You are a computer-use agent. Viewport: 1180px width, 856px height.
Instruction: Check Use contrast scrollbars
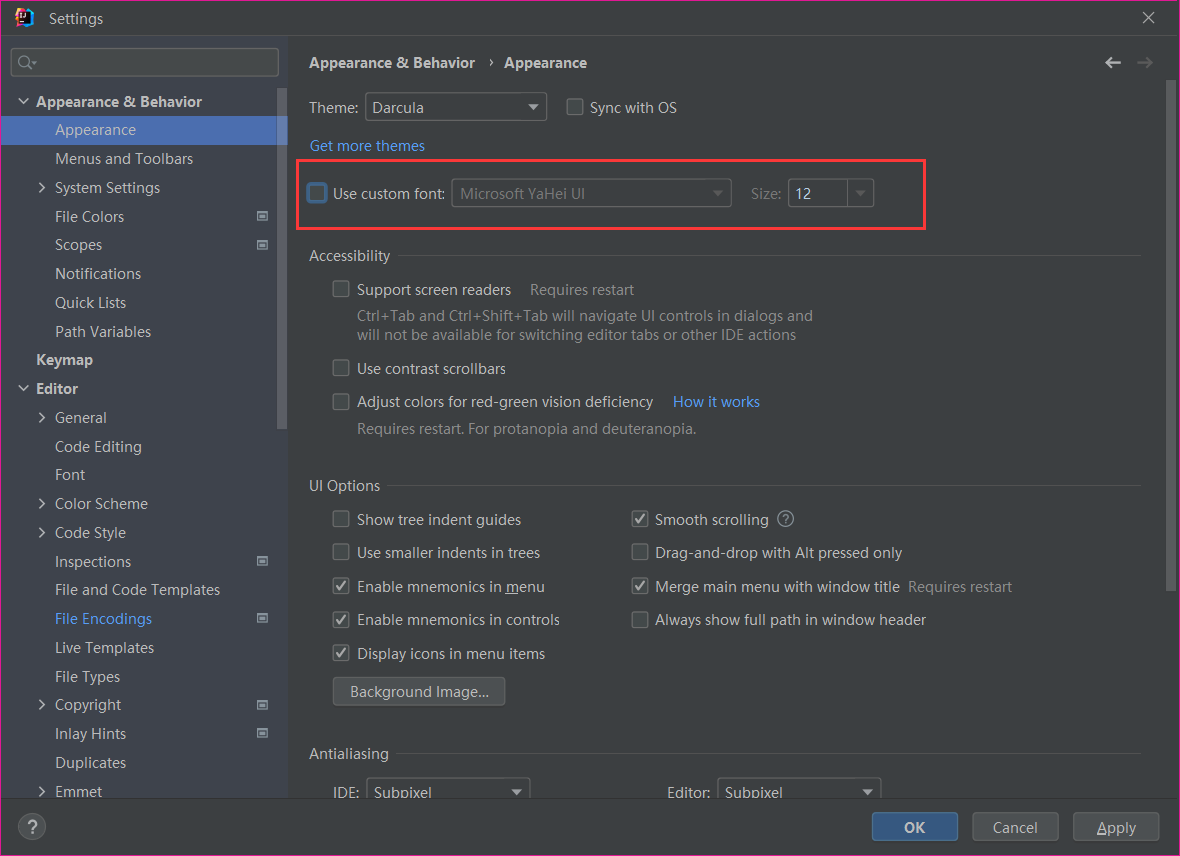341,368
